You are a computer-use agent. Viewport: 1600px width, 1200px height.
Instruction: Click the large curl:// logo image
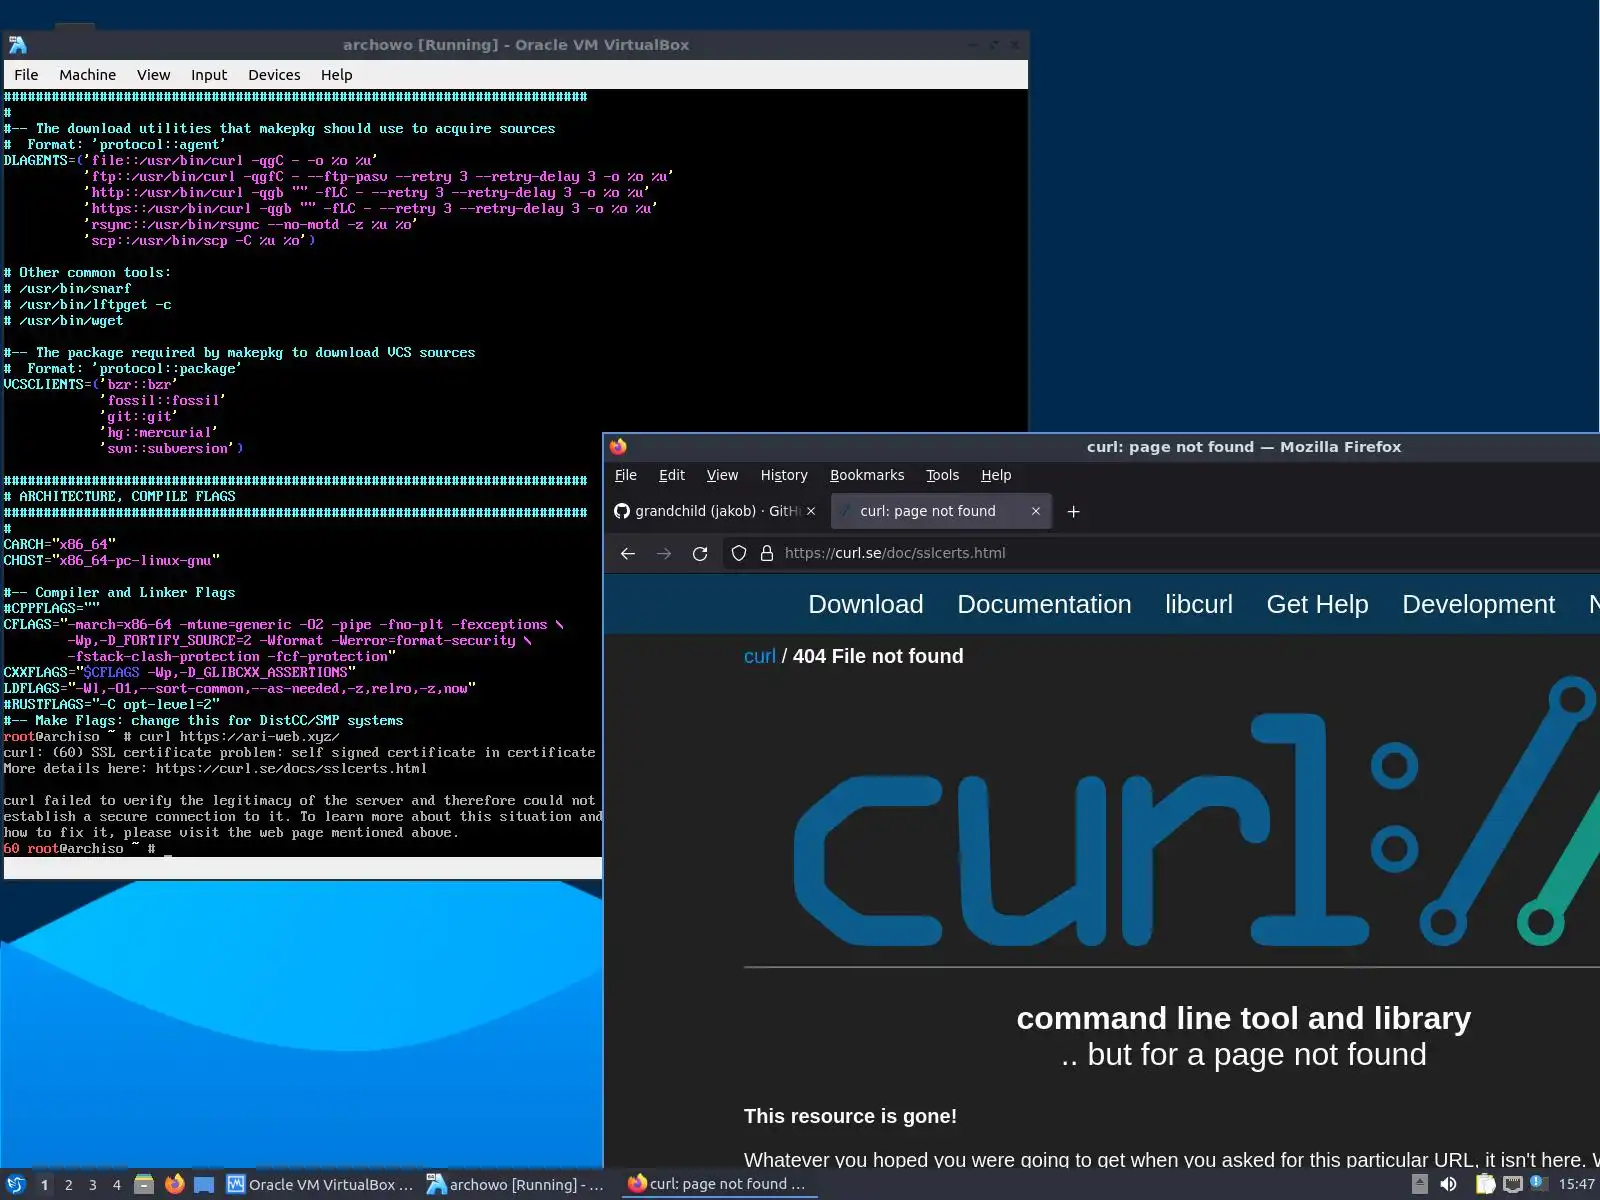1195,812
